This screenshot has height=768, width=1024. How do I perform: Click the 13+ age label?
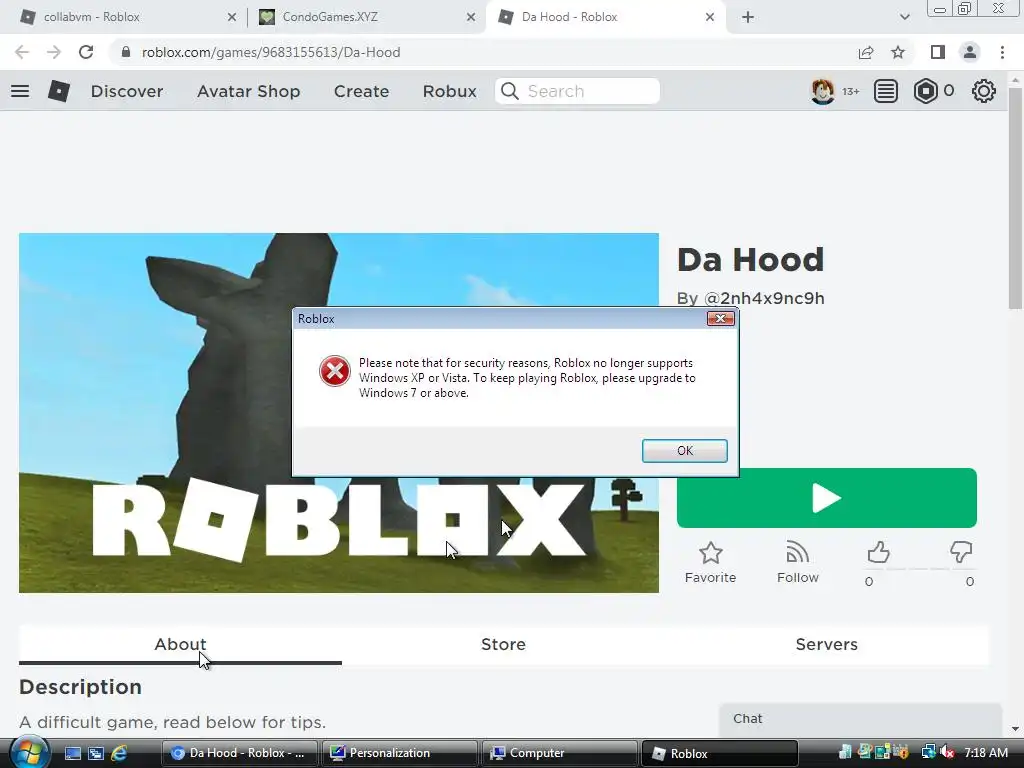(x=850, y=91)
